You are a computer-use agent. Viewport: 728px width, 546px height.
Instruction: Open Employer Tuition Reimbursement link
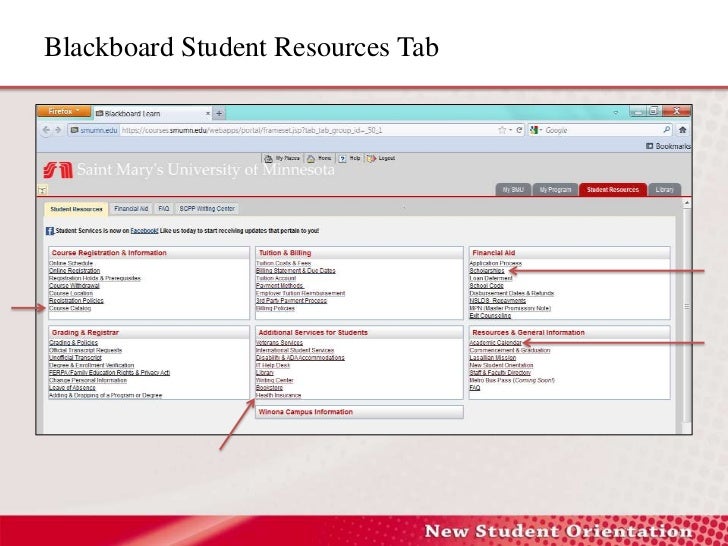pyautogui.click(x=301, y=293)
